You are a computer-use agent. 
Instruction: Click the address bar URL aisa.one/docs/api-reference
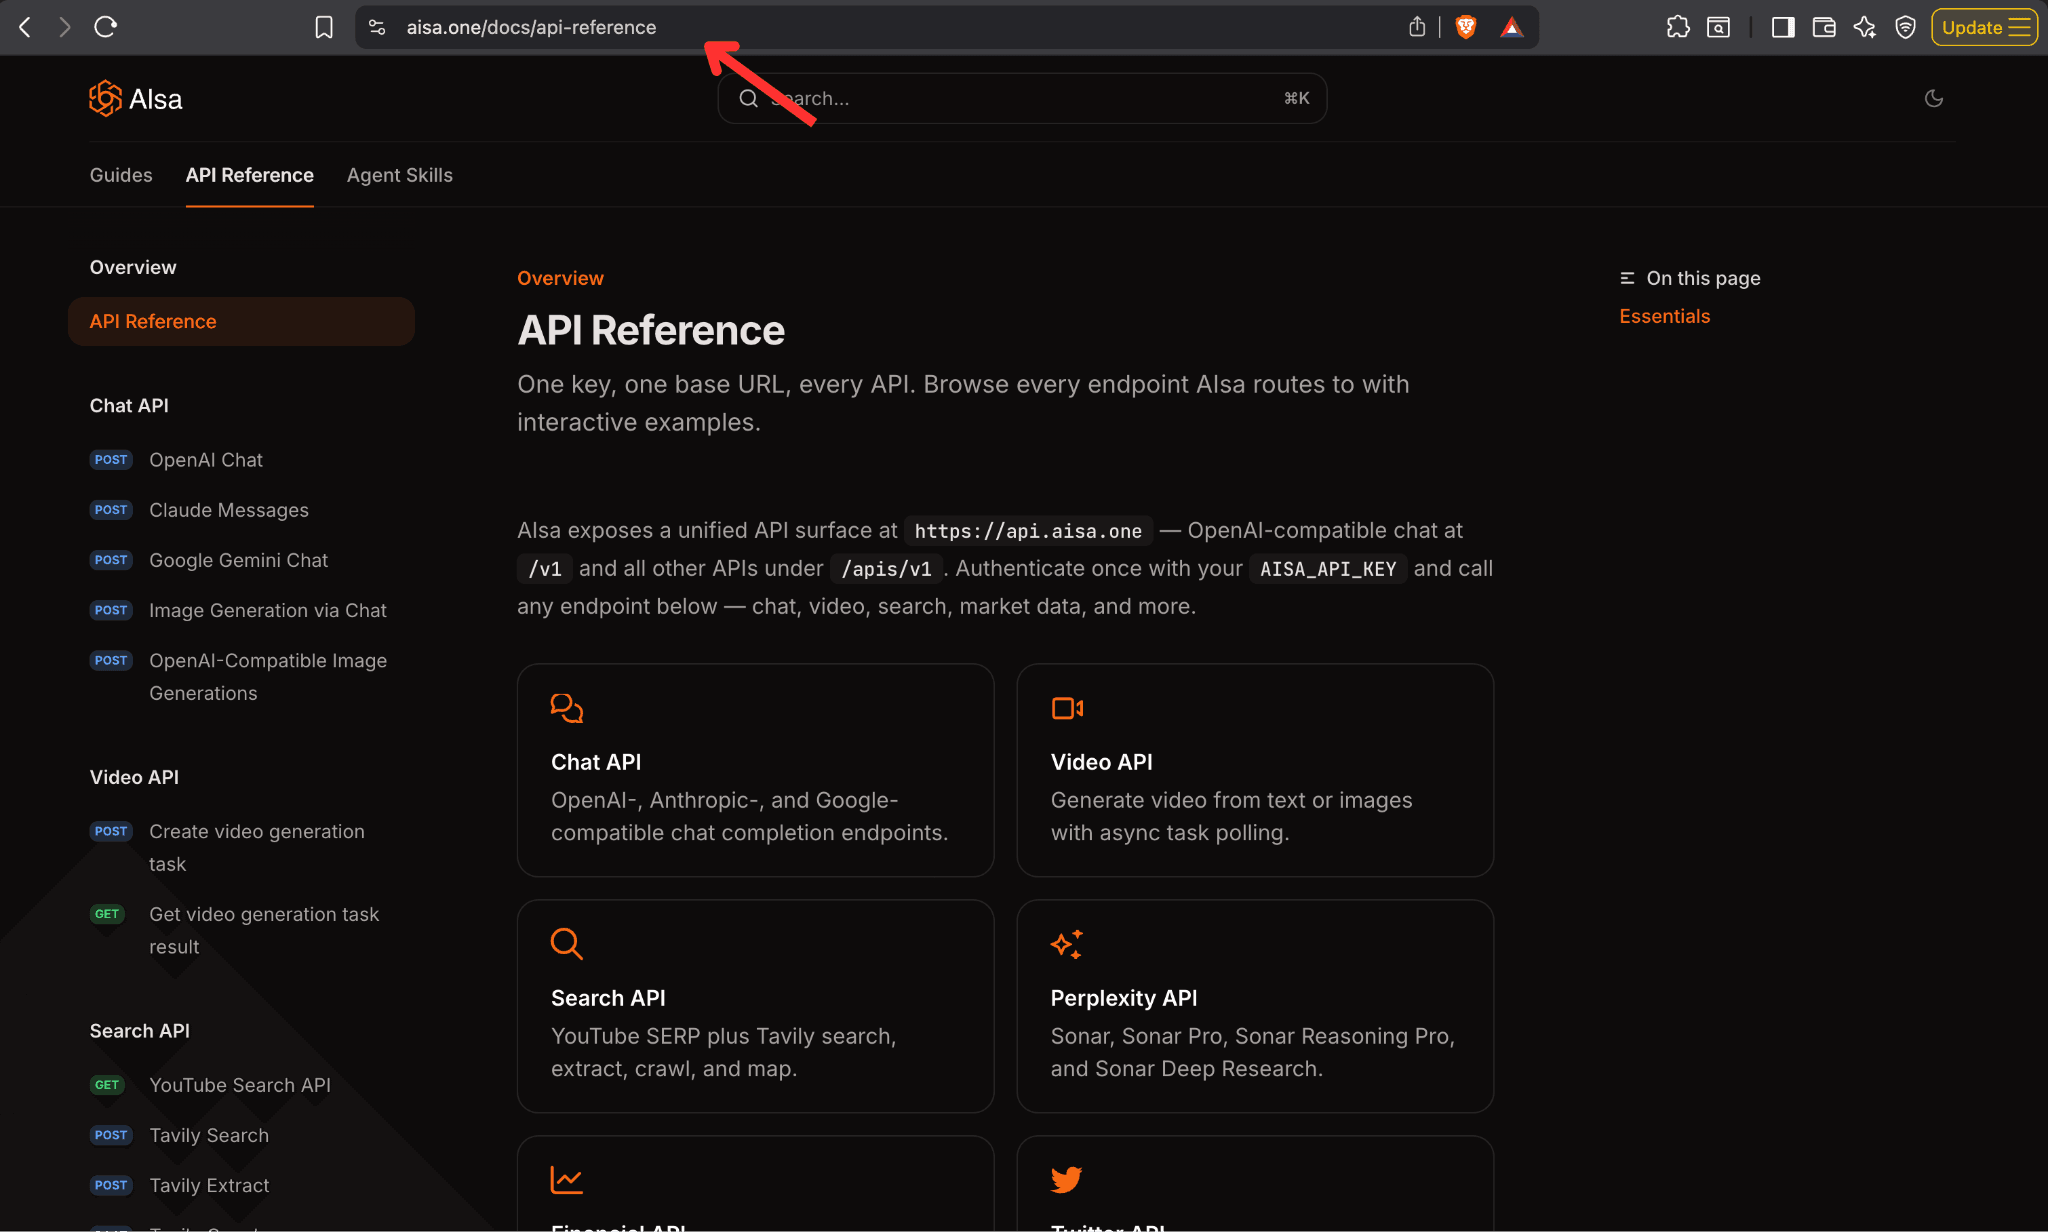click(x=531, y=27)
